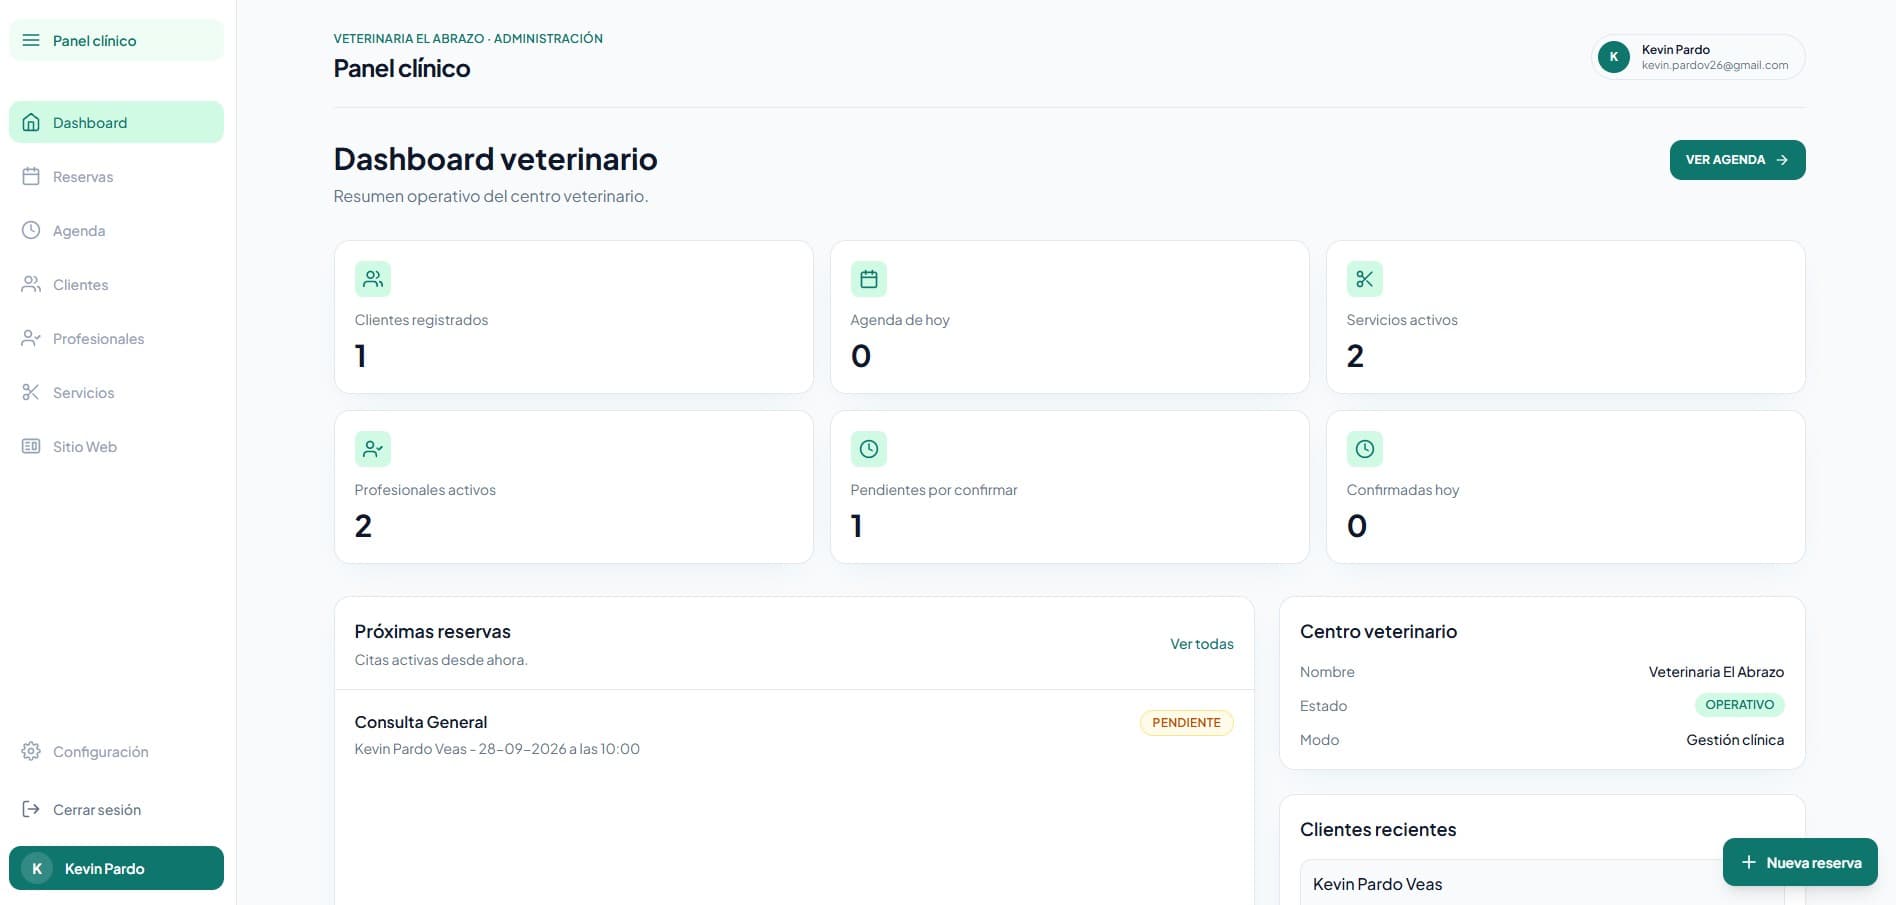Click the Kevin Pardo sidebar profile button
The image size is (1896, 905).
(x=116, y=868)
